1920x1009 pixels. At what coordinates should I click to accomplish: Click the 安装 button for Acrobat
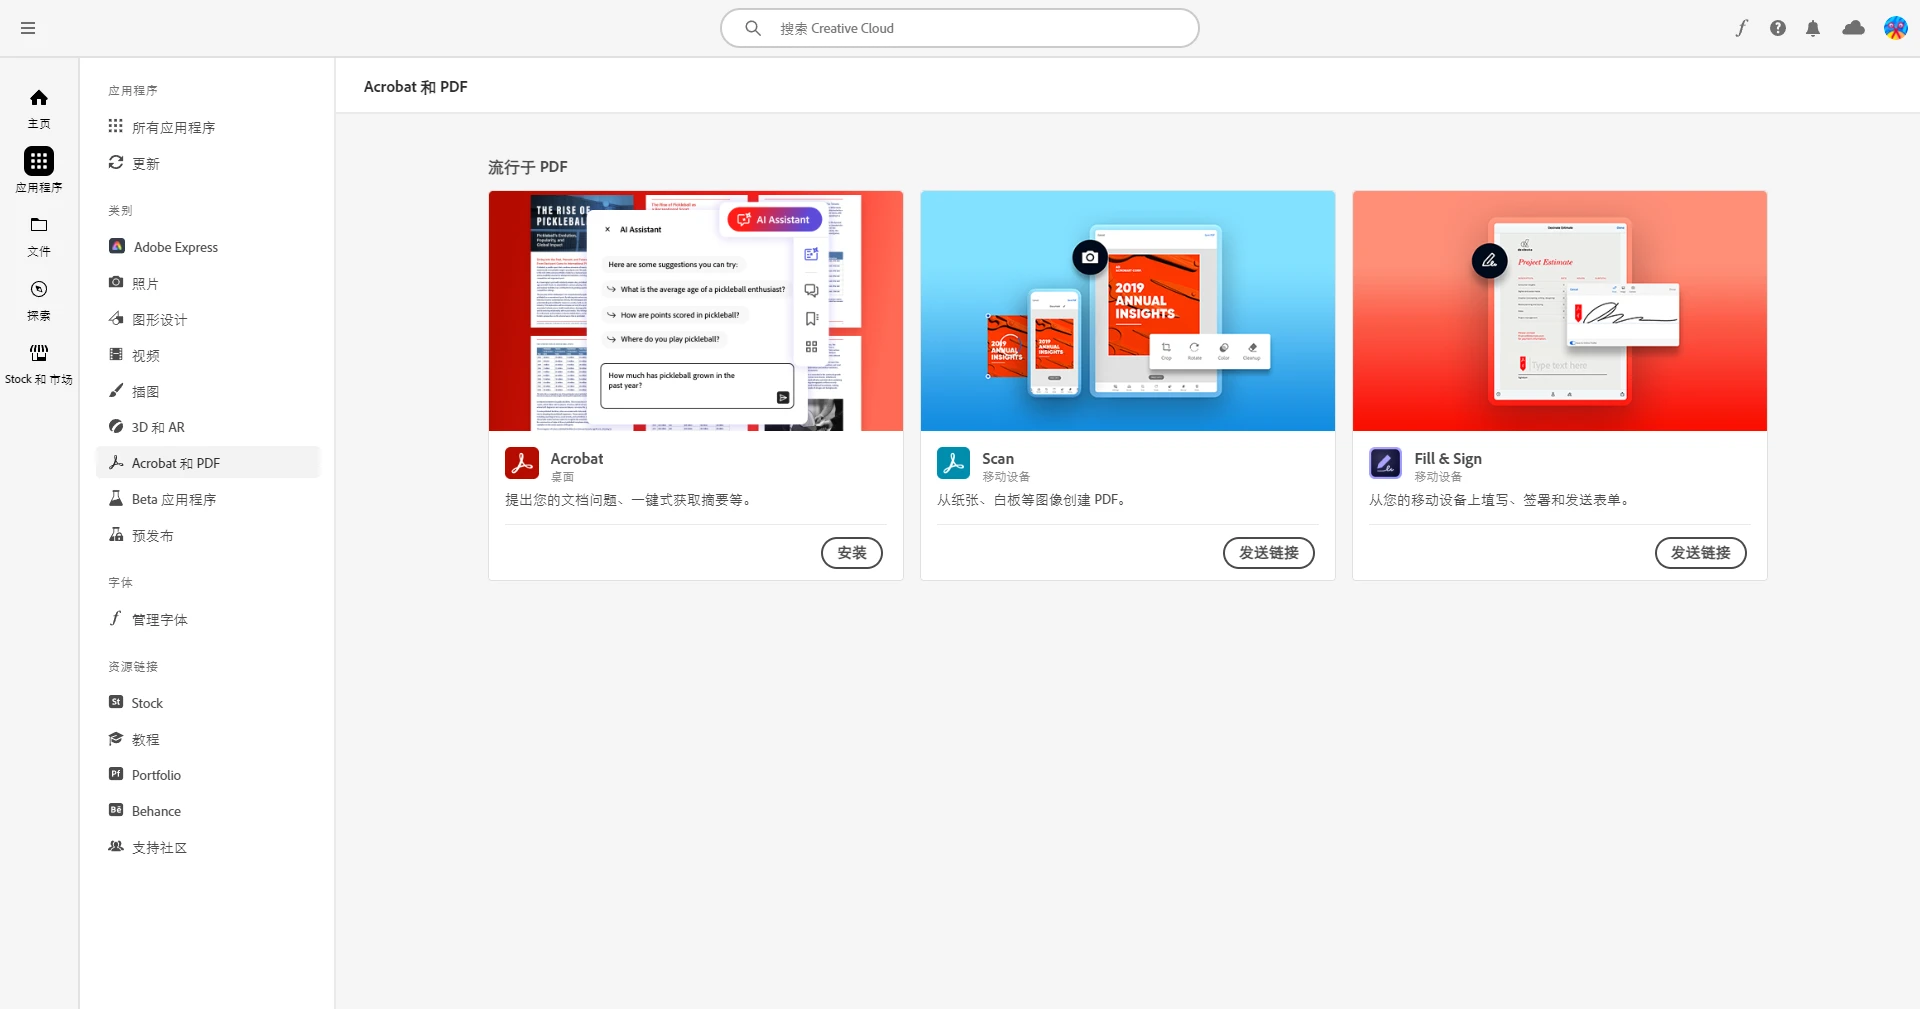852,553
